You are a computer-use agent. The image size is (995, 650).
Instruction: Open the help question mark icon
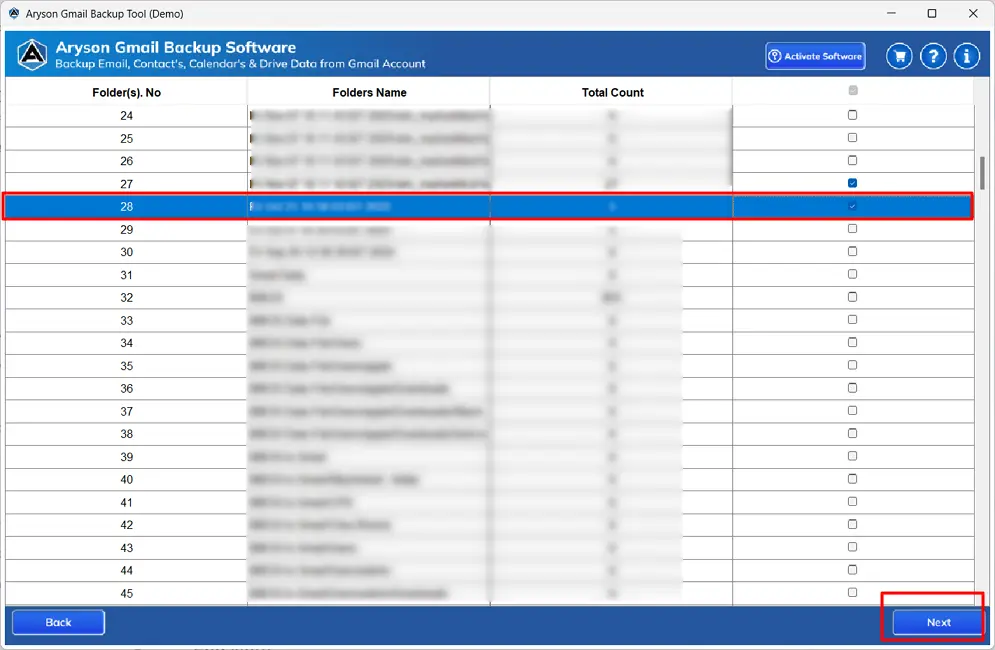933,56
